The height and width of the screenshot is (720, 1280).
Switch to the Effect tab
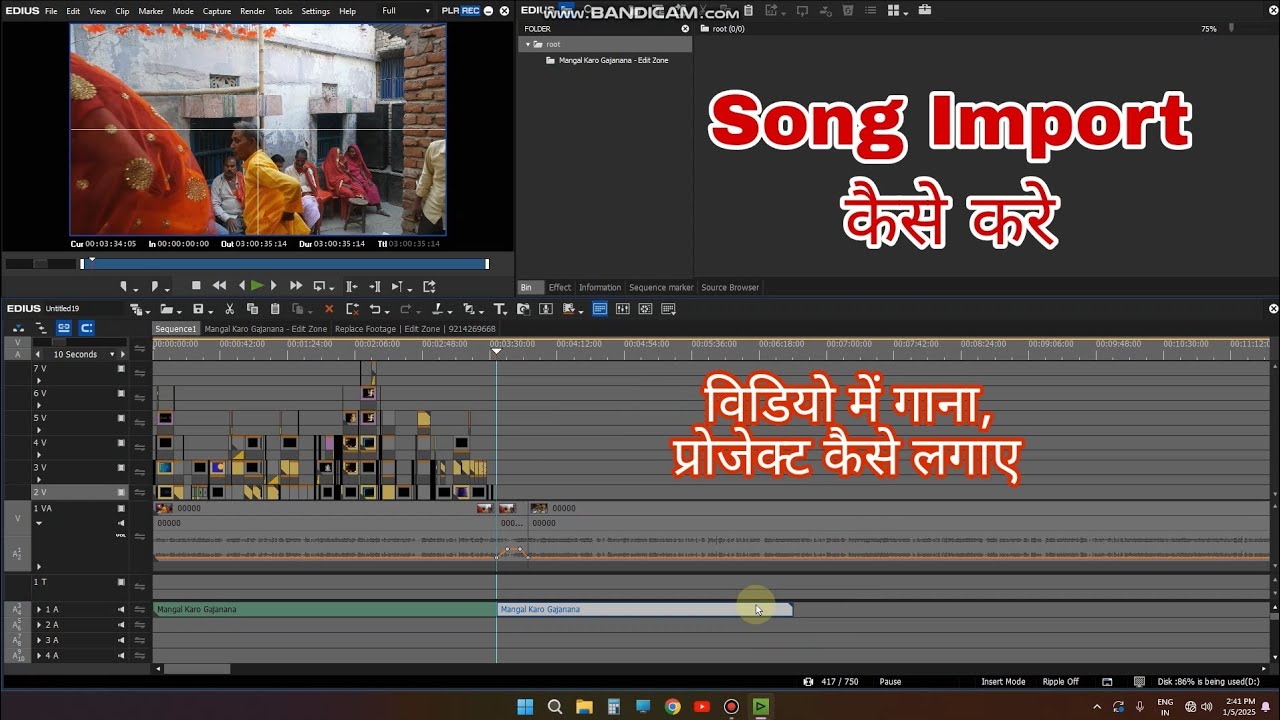[x=560, y=287]
